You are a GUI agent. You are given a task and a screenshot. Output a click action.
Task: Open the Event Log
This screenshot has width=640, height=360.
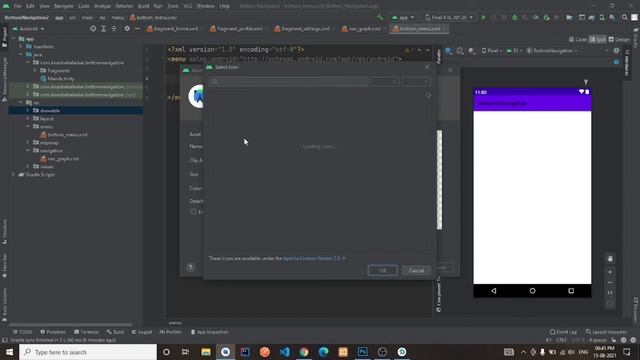pyautogui.click(x=564, y=332)
